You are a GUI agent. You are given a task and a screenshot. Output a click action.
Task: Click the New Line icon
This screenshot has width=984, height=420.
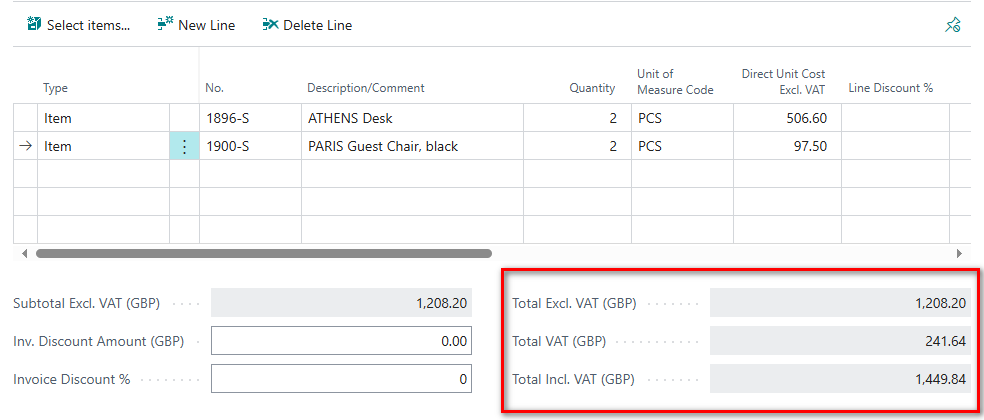point(165,25)
